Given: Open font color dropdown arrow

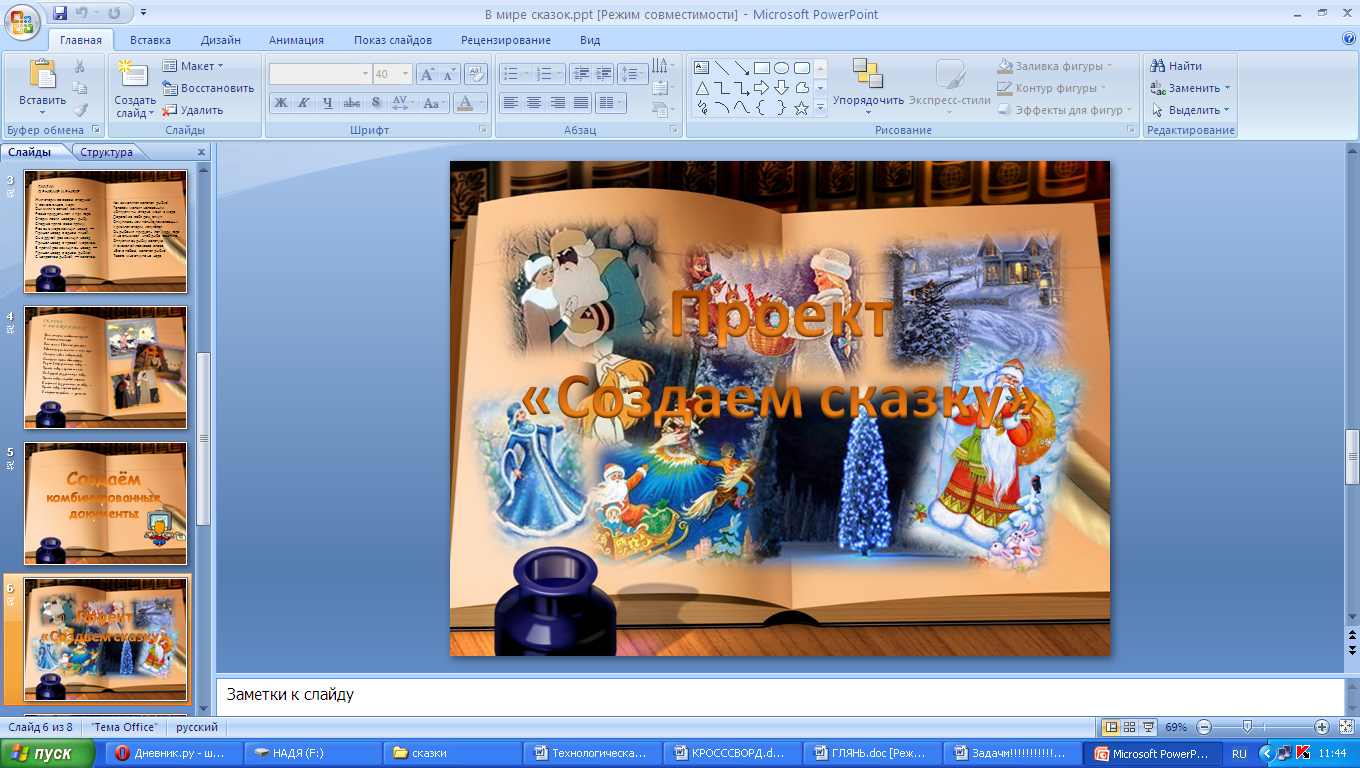Looking at the screenshot, I should point(481,102).
